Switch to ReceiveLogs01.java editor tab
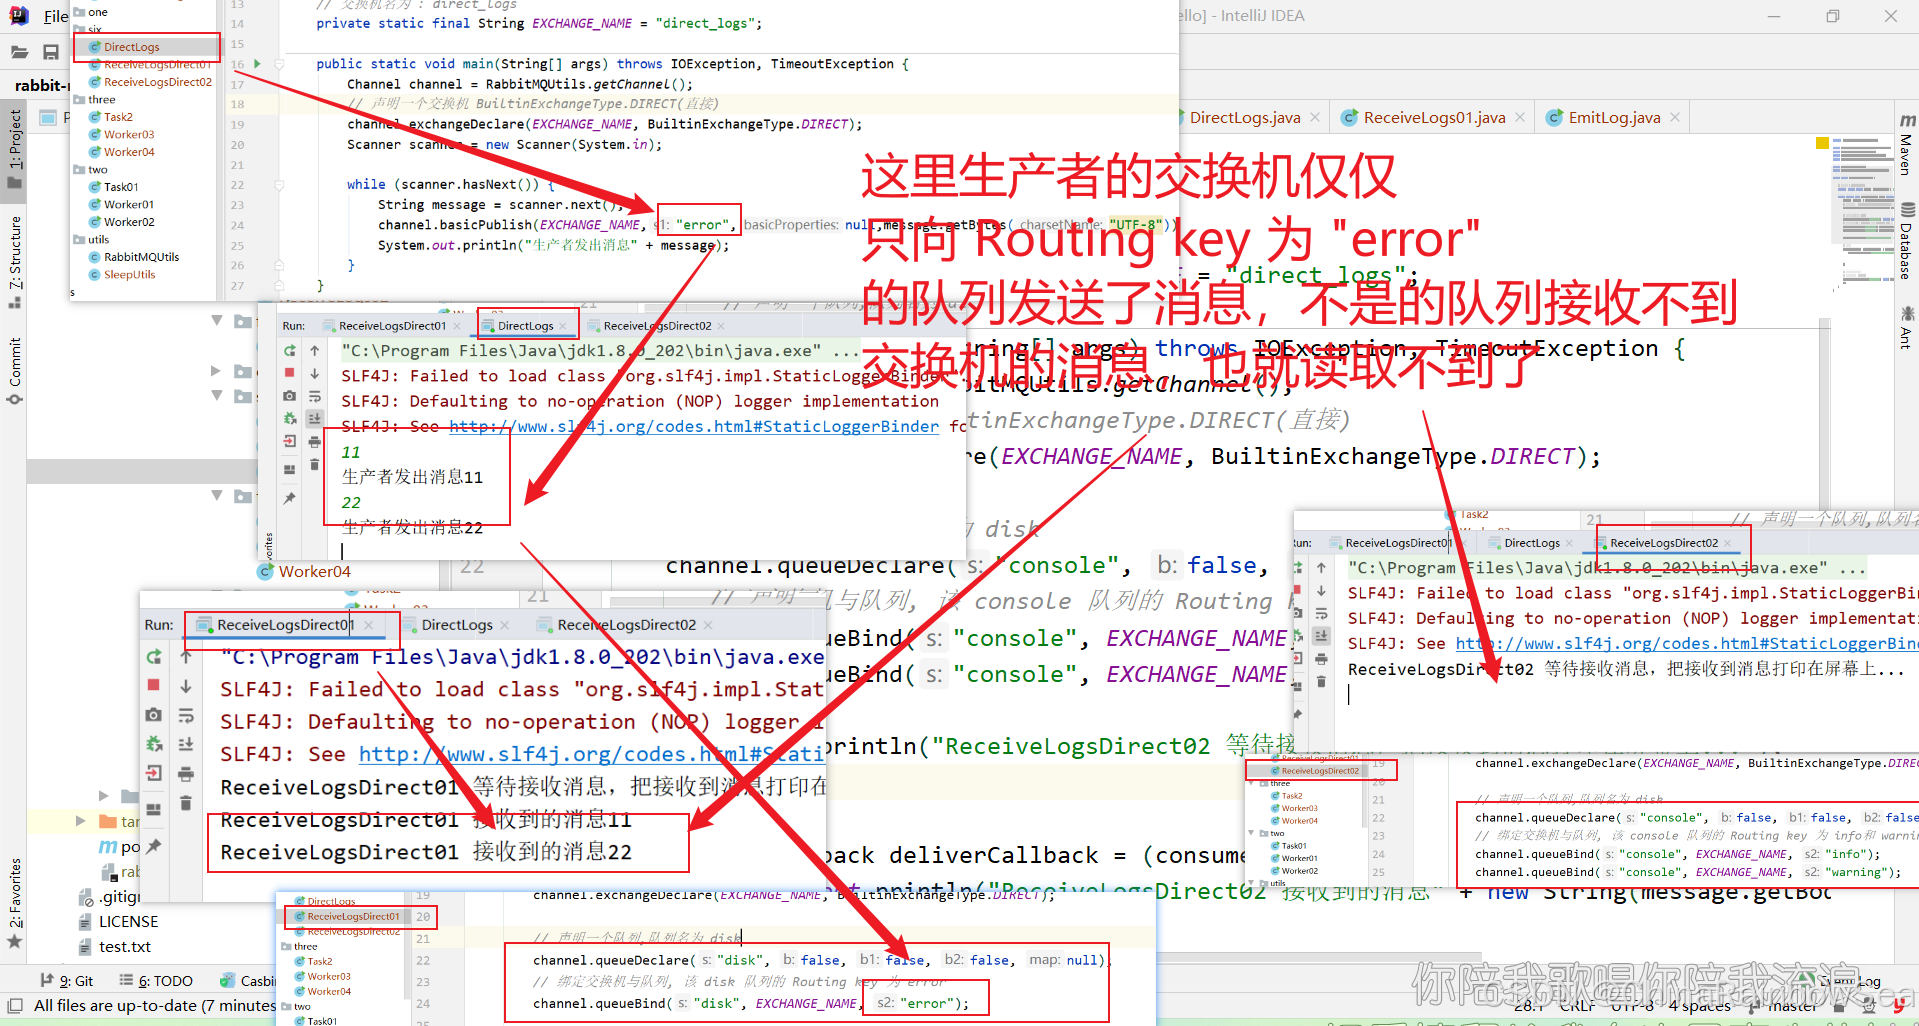 [x=1434, y=118]
